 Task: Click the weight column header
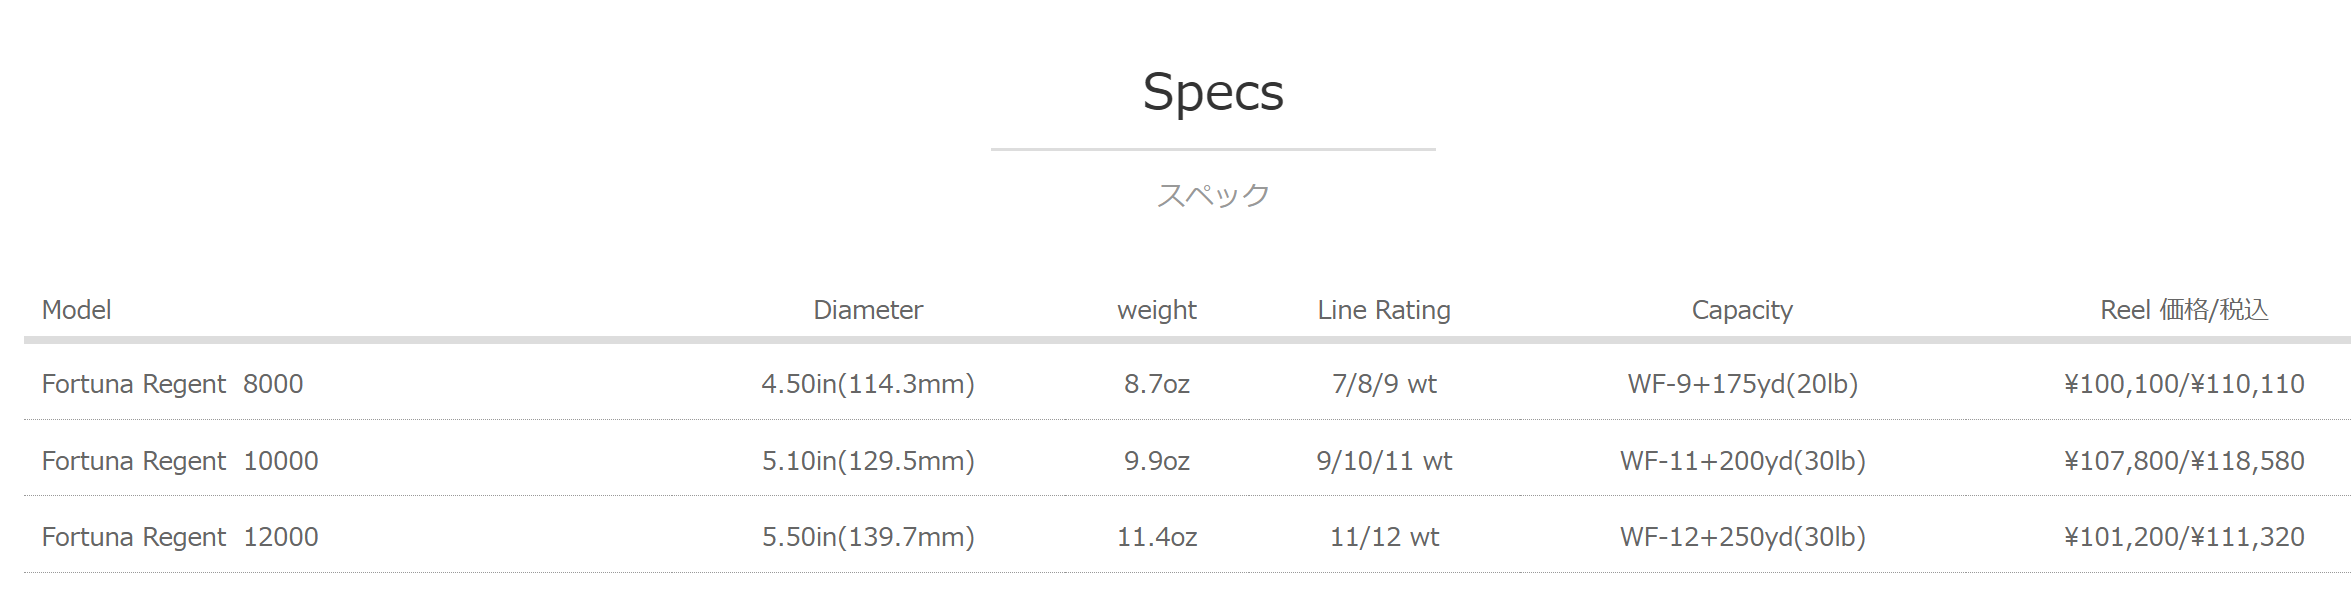point(1157,310)
